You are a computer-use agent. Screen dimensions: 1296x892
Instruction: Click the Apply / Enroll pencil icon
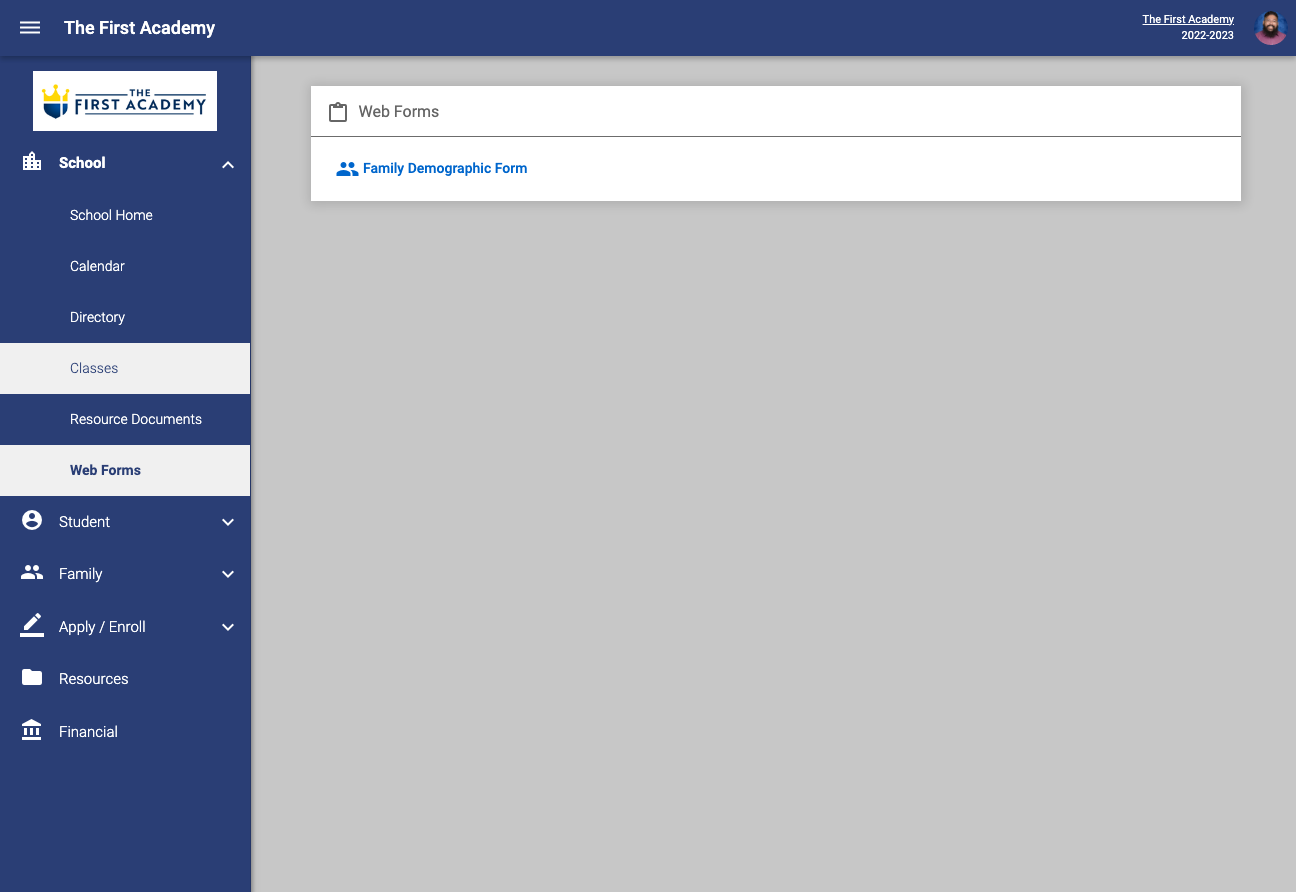click(32, 625)
